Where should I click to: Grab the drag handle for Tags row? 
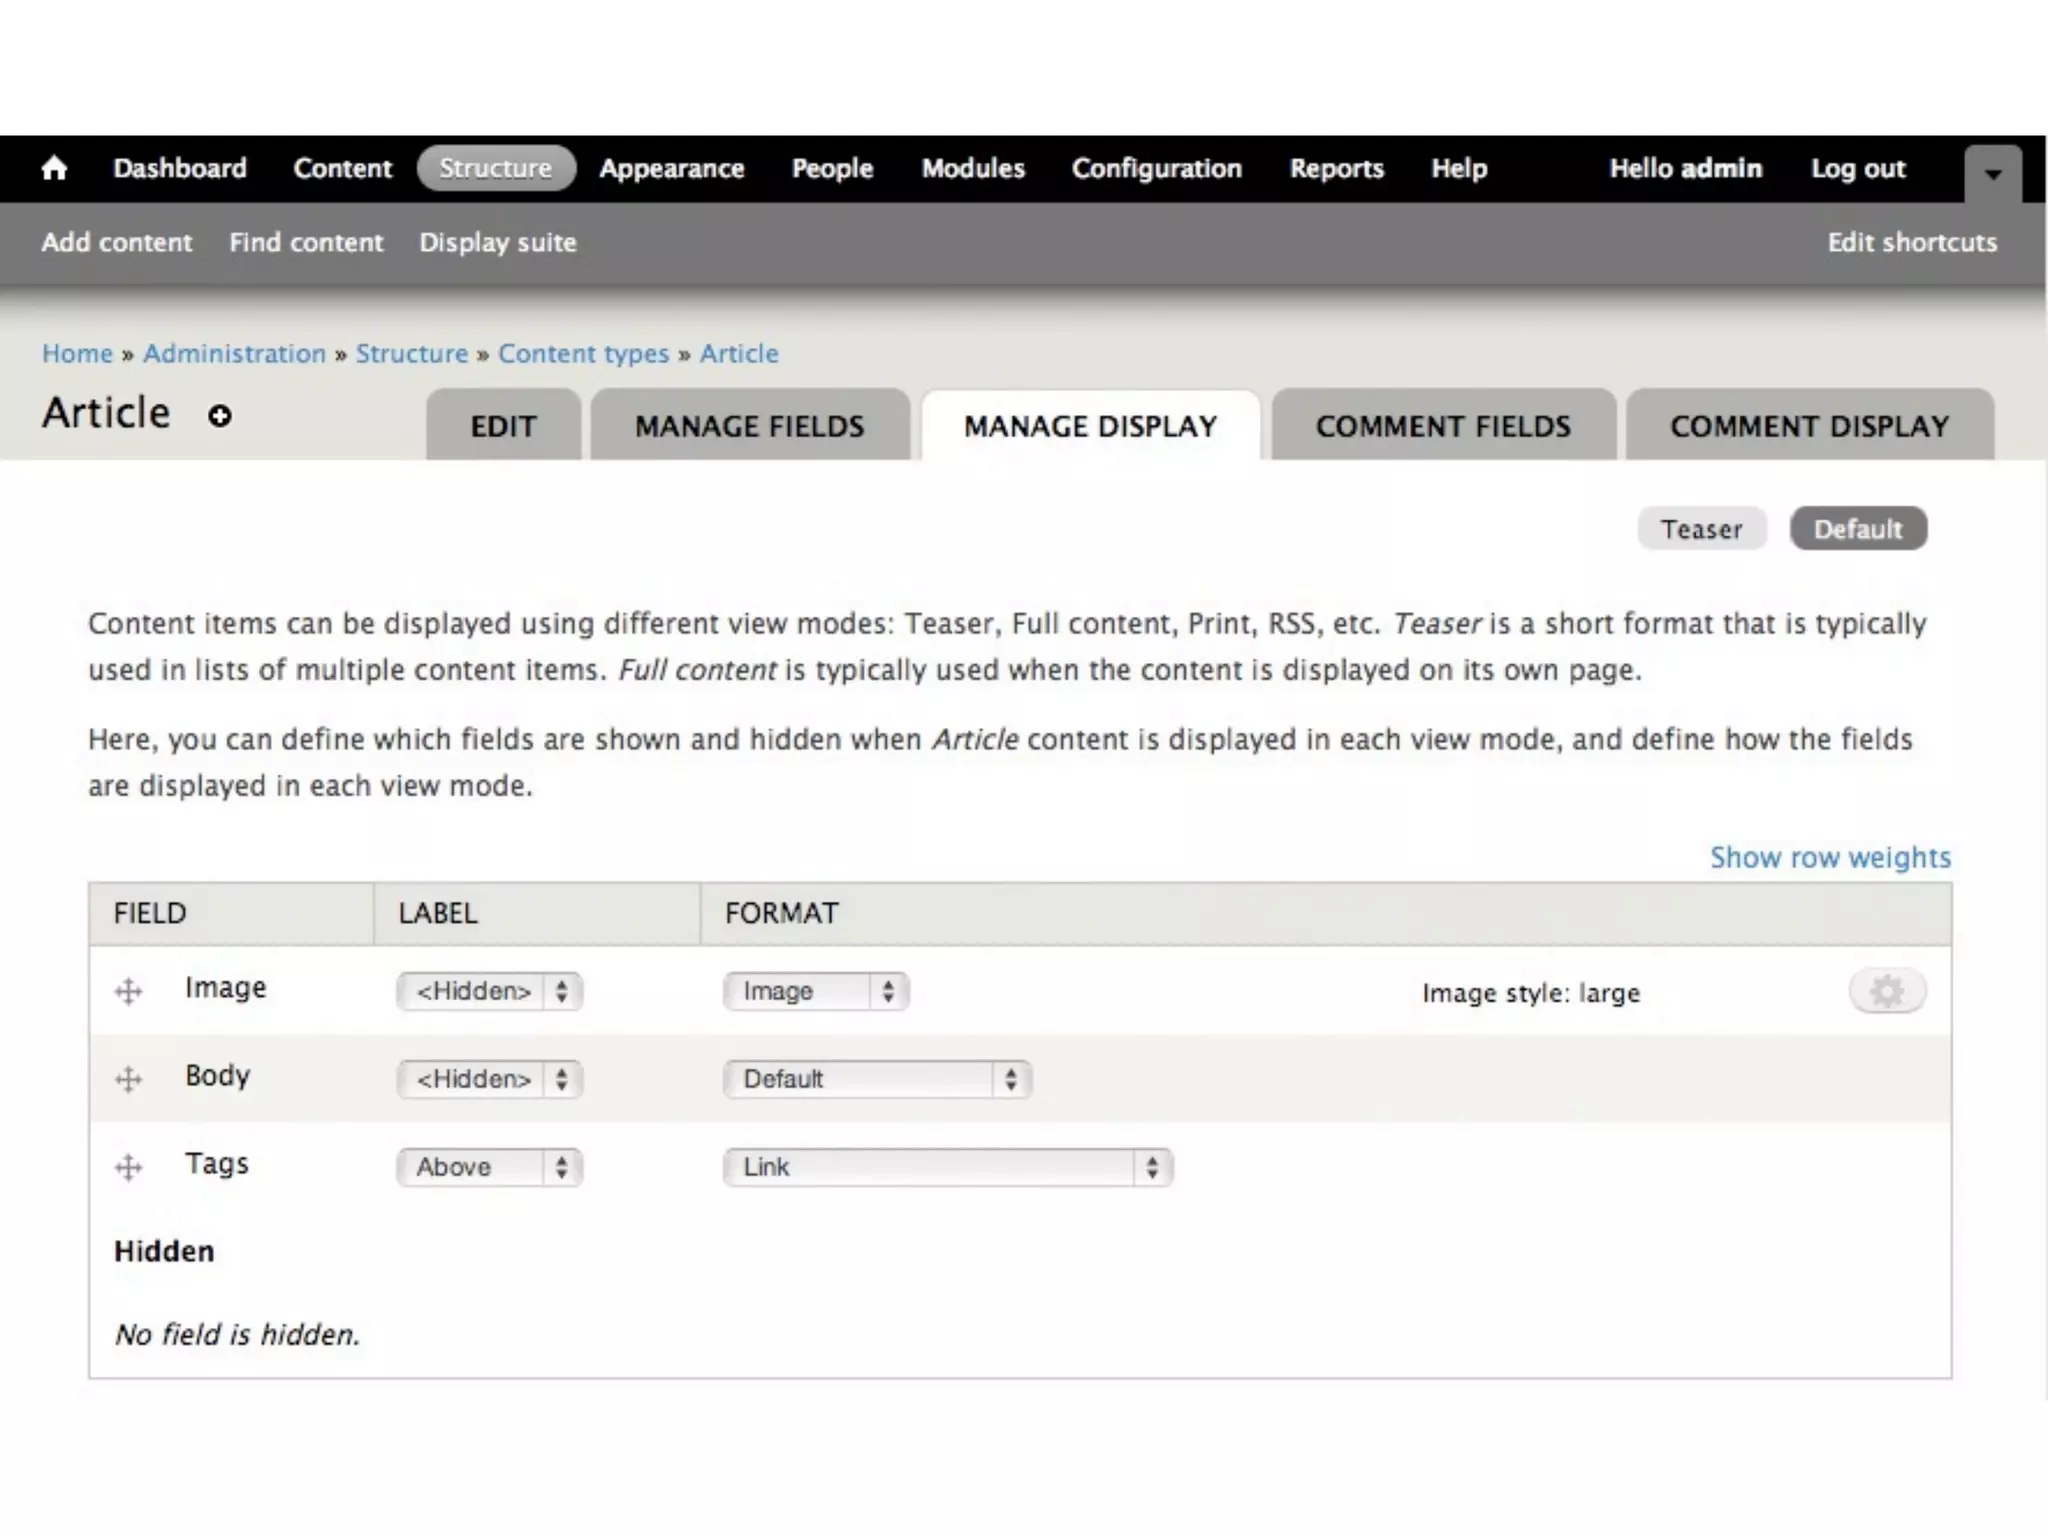click(128, 1168)
